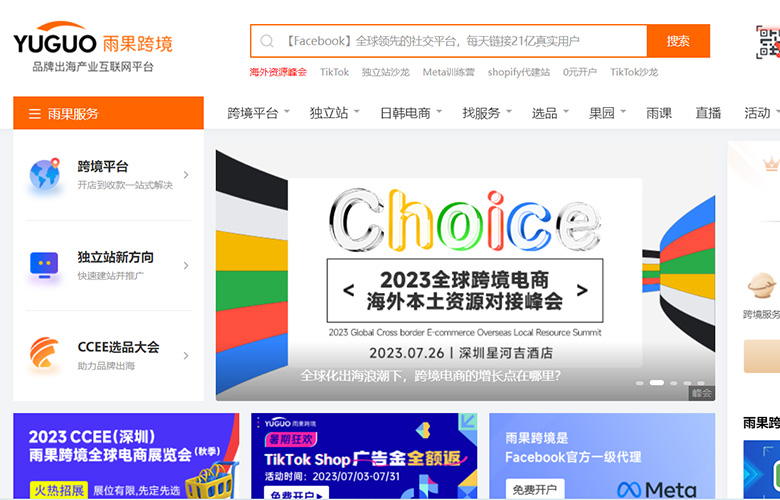Open the TikTok Shop 广告金全额返 banner
780x500 pixels.
pyautogui.click(x=364, y=456)
